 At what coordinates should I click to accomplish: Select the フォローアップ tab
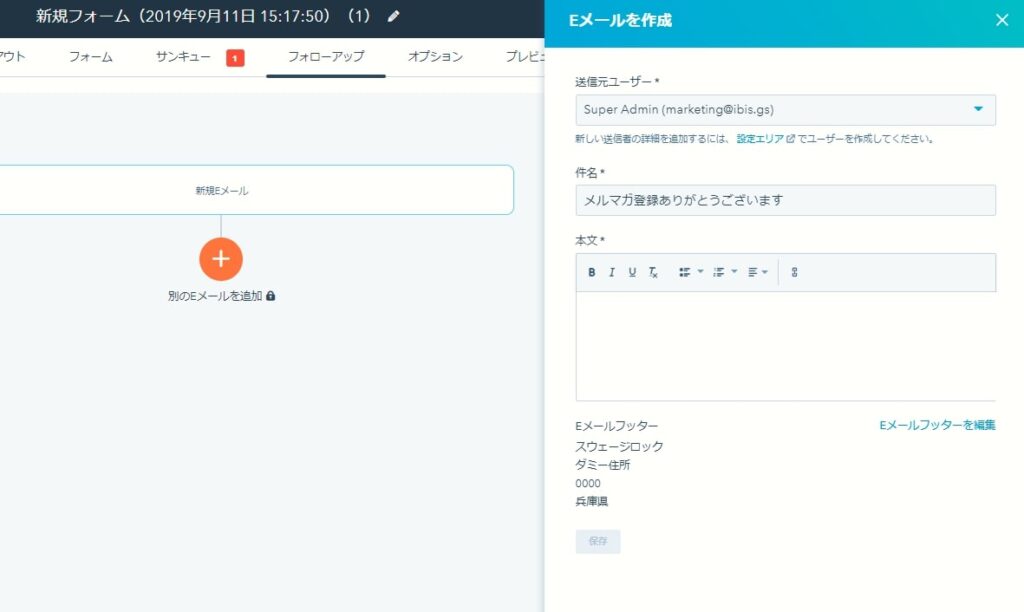click(326, 57)
